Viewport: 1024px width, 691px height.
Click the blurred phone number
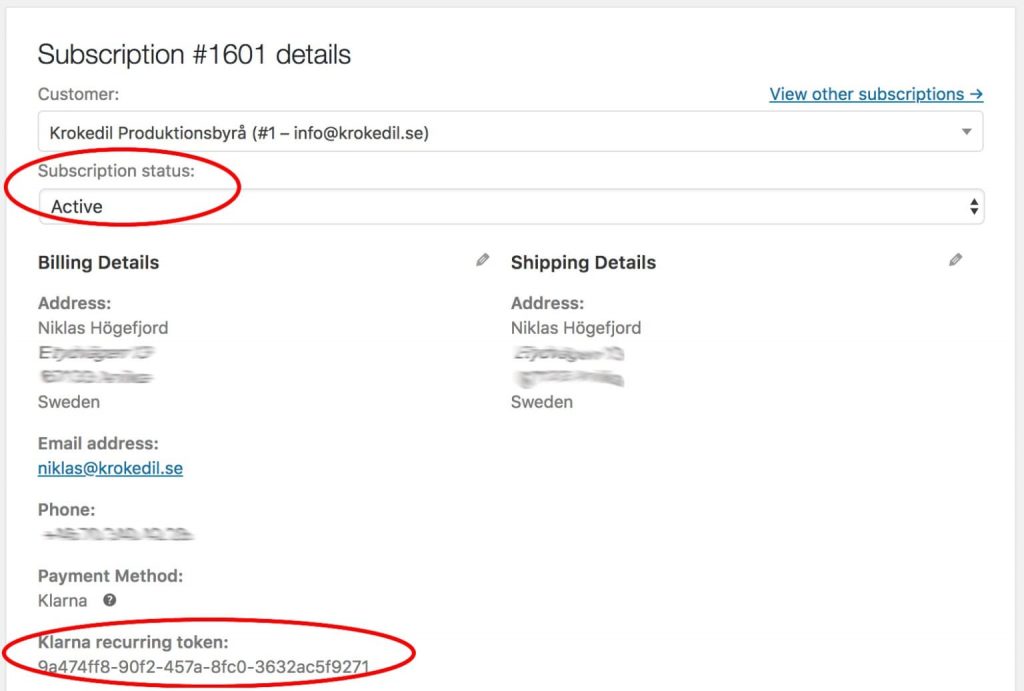116,534
